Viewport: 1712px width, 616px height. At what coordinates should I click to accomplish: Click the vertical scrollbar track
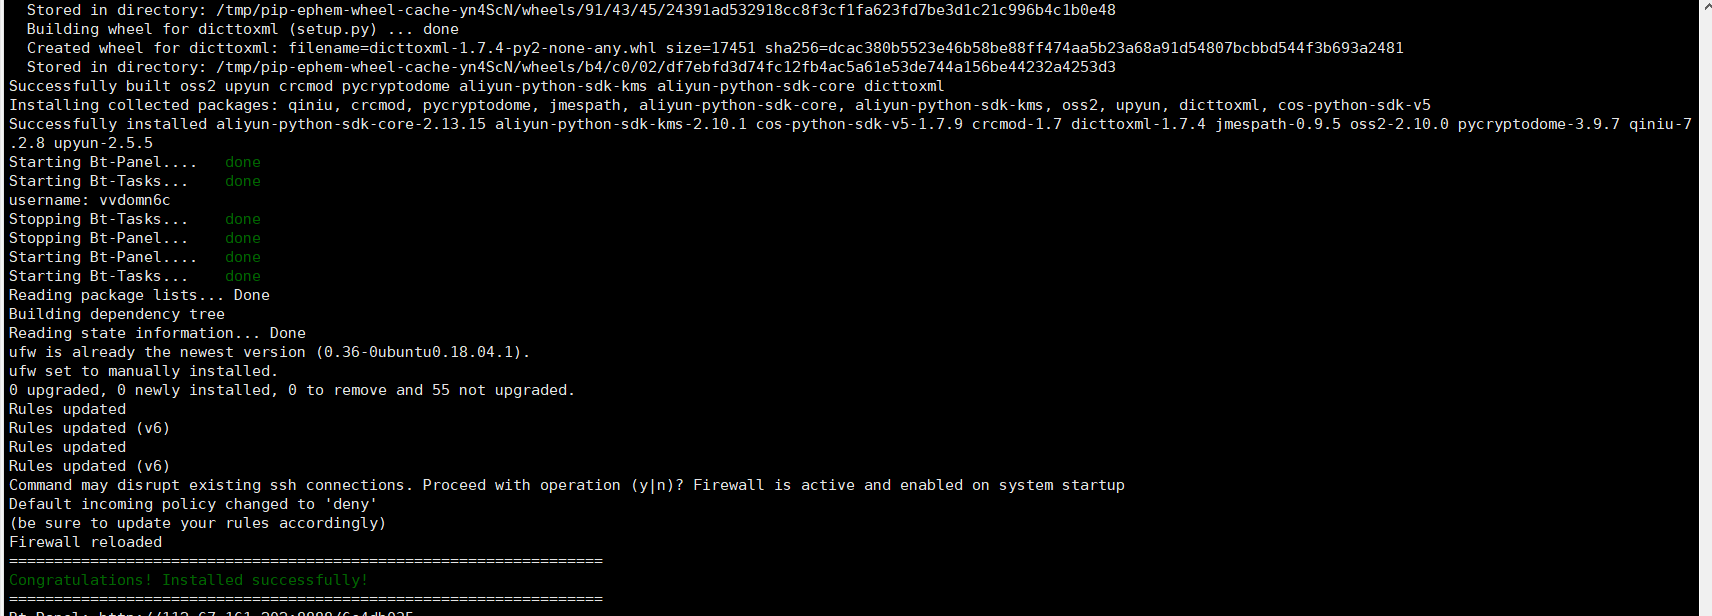(x=1705, y=300)
